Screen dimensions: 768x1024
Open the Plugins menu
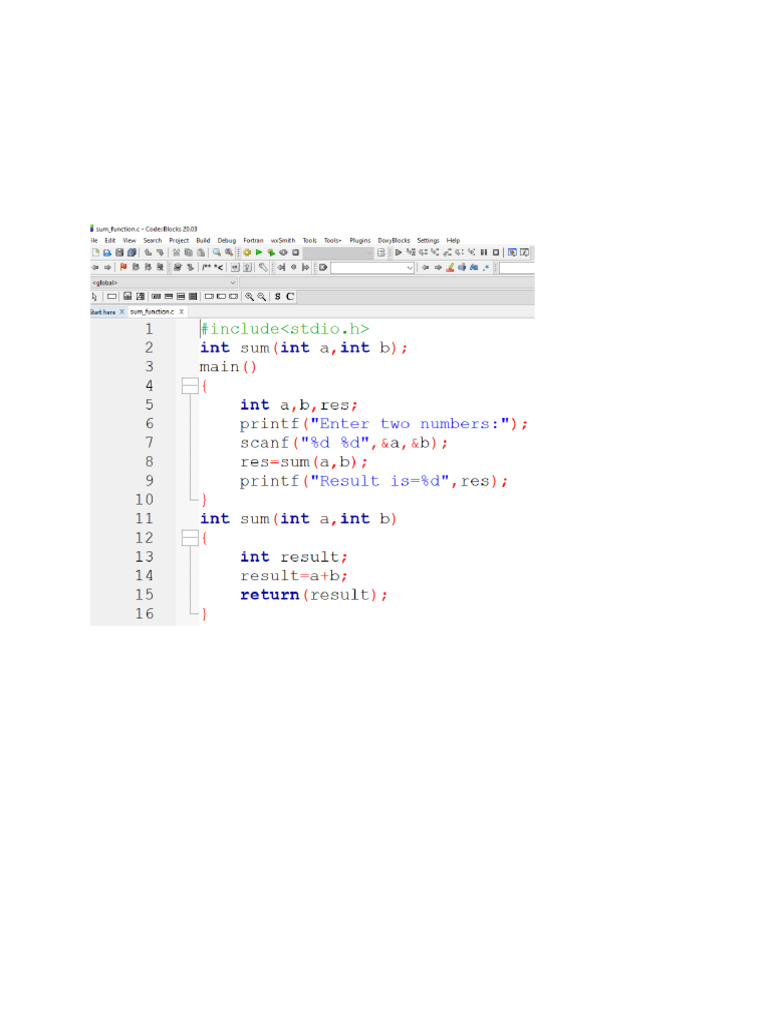(360, 240)
